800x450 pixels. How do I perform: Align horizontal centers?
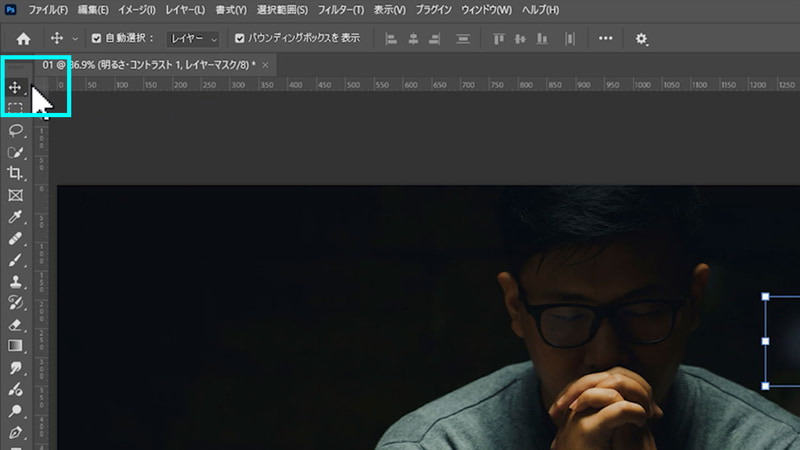pos(413,39)
